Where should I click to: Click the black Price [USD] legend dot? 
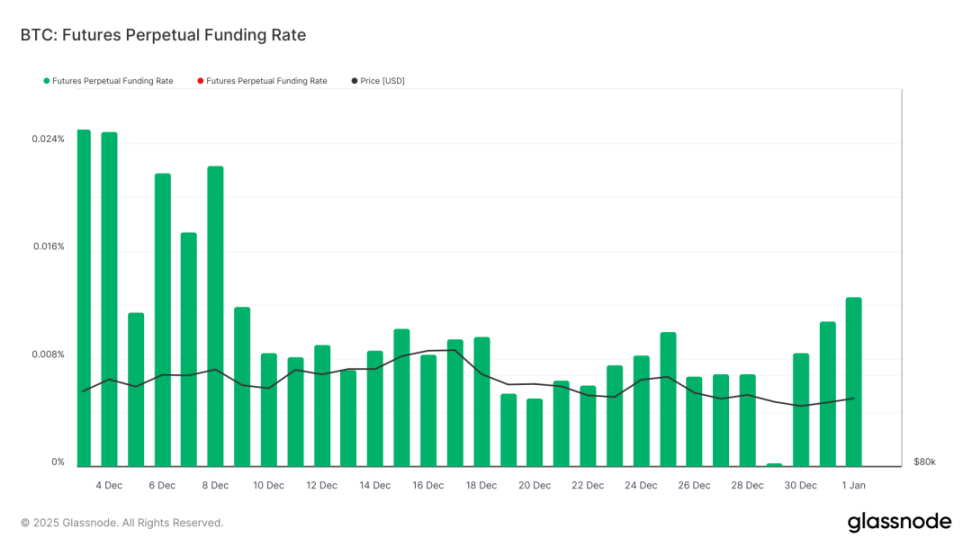354,81
